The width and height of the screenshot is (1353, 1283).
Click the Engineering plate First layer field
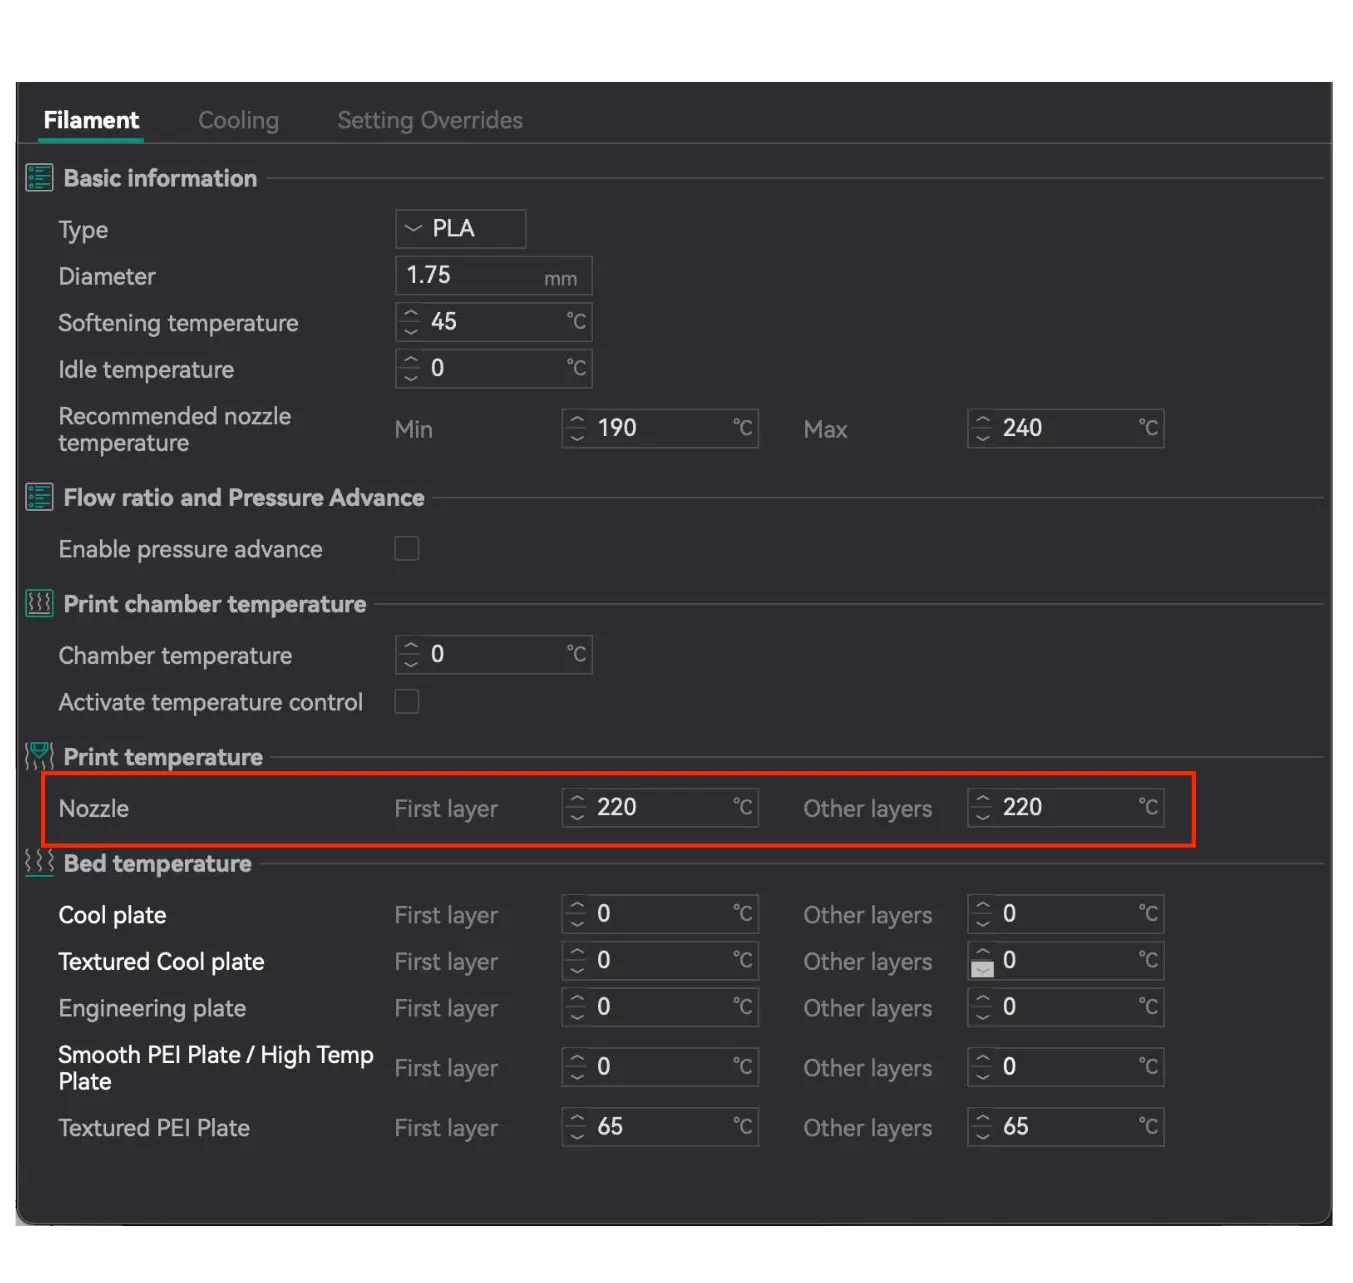660,1007
